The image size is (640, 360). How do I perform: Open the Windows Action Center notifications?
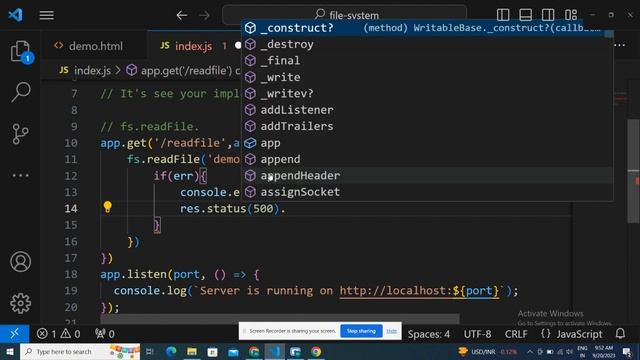(627, 351)
